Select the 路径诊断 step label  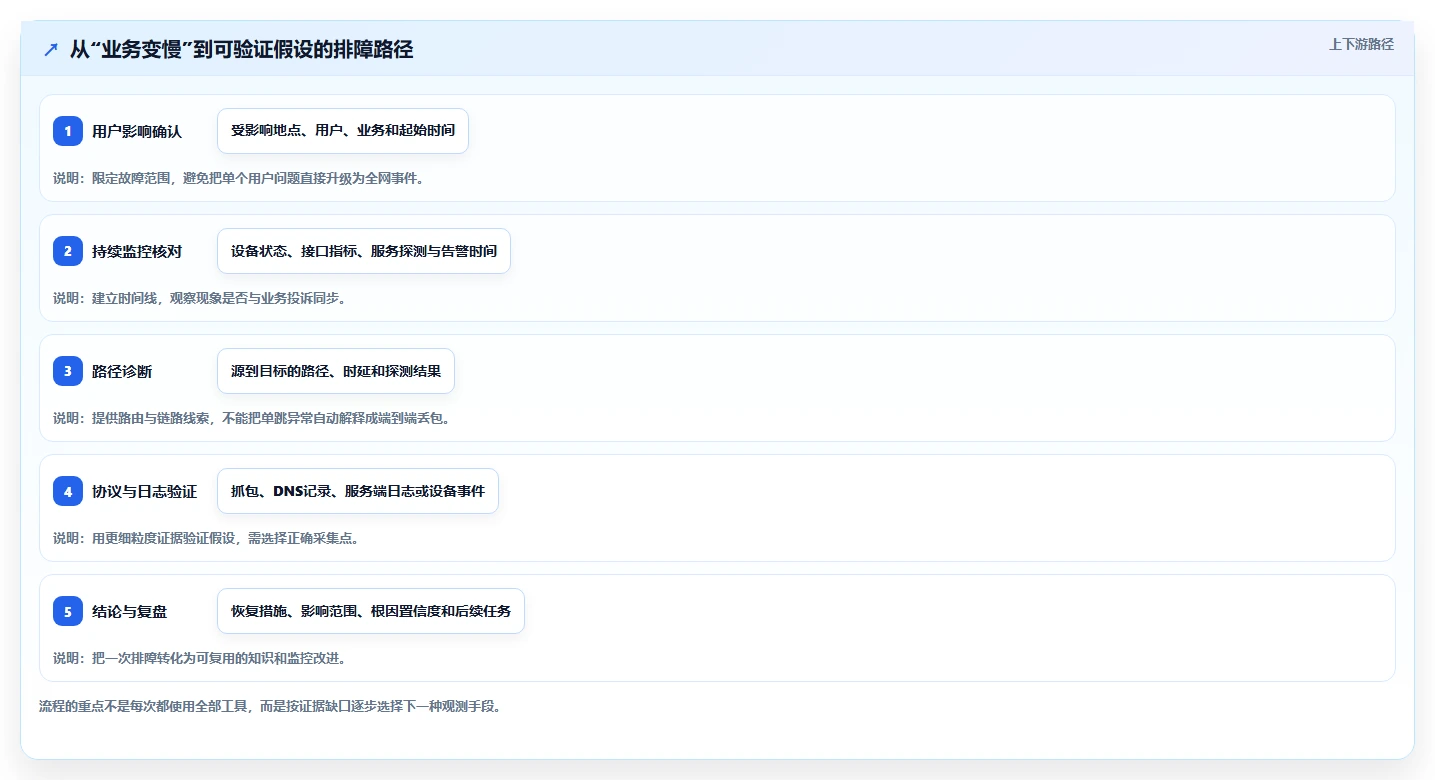coord(122,371)
